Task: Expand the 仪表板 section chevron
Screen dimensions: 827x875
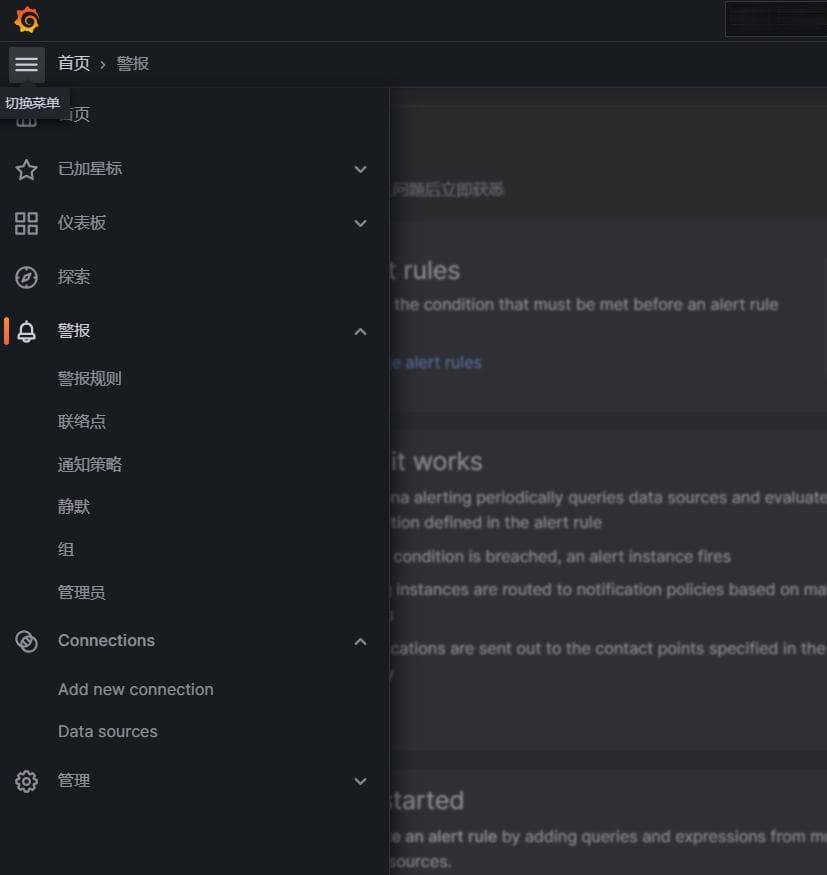Action: pyautogui.click(x=360, y=223)
